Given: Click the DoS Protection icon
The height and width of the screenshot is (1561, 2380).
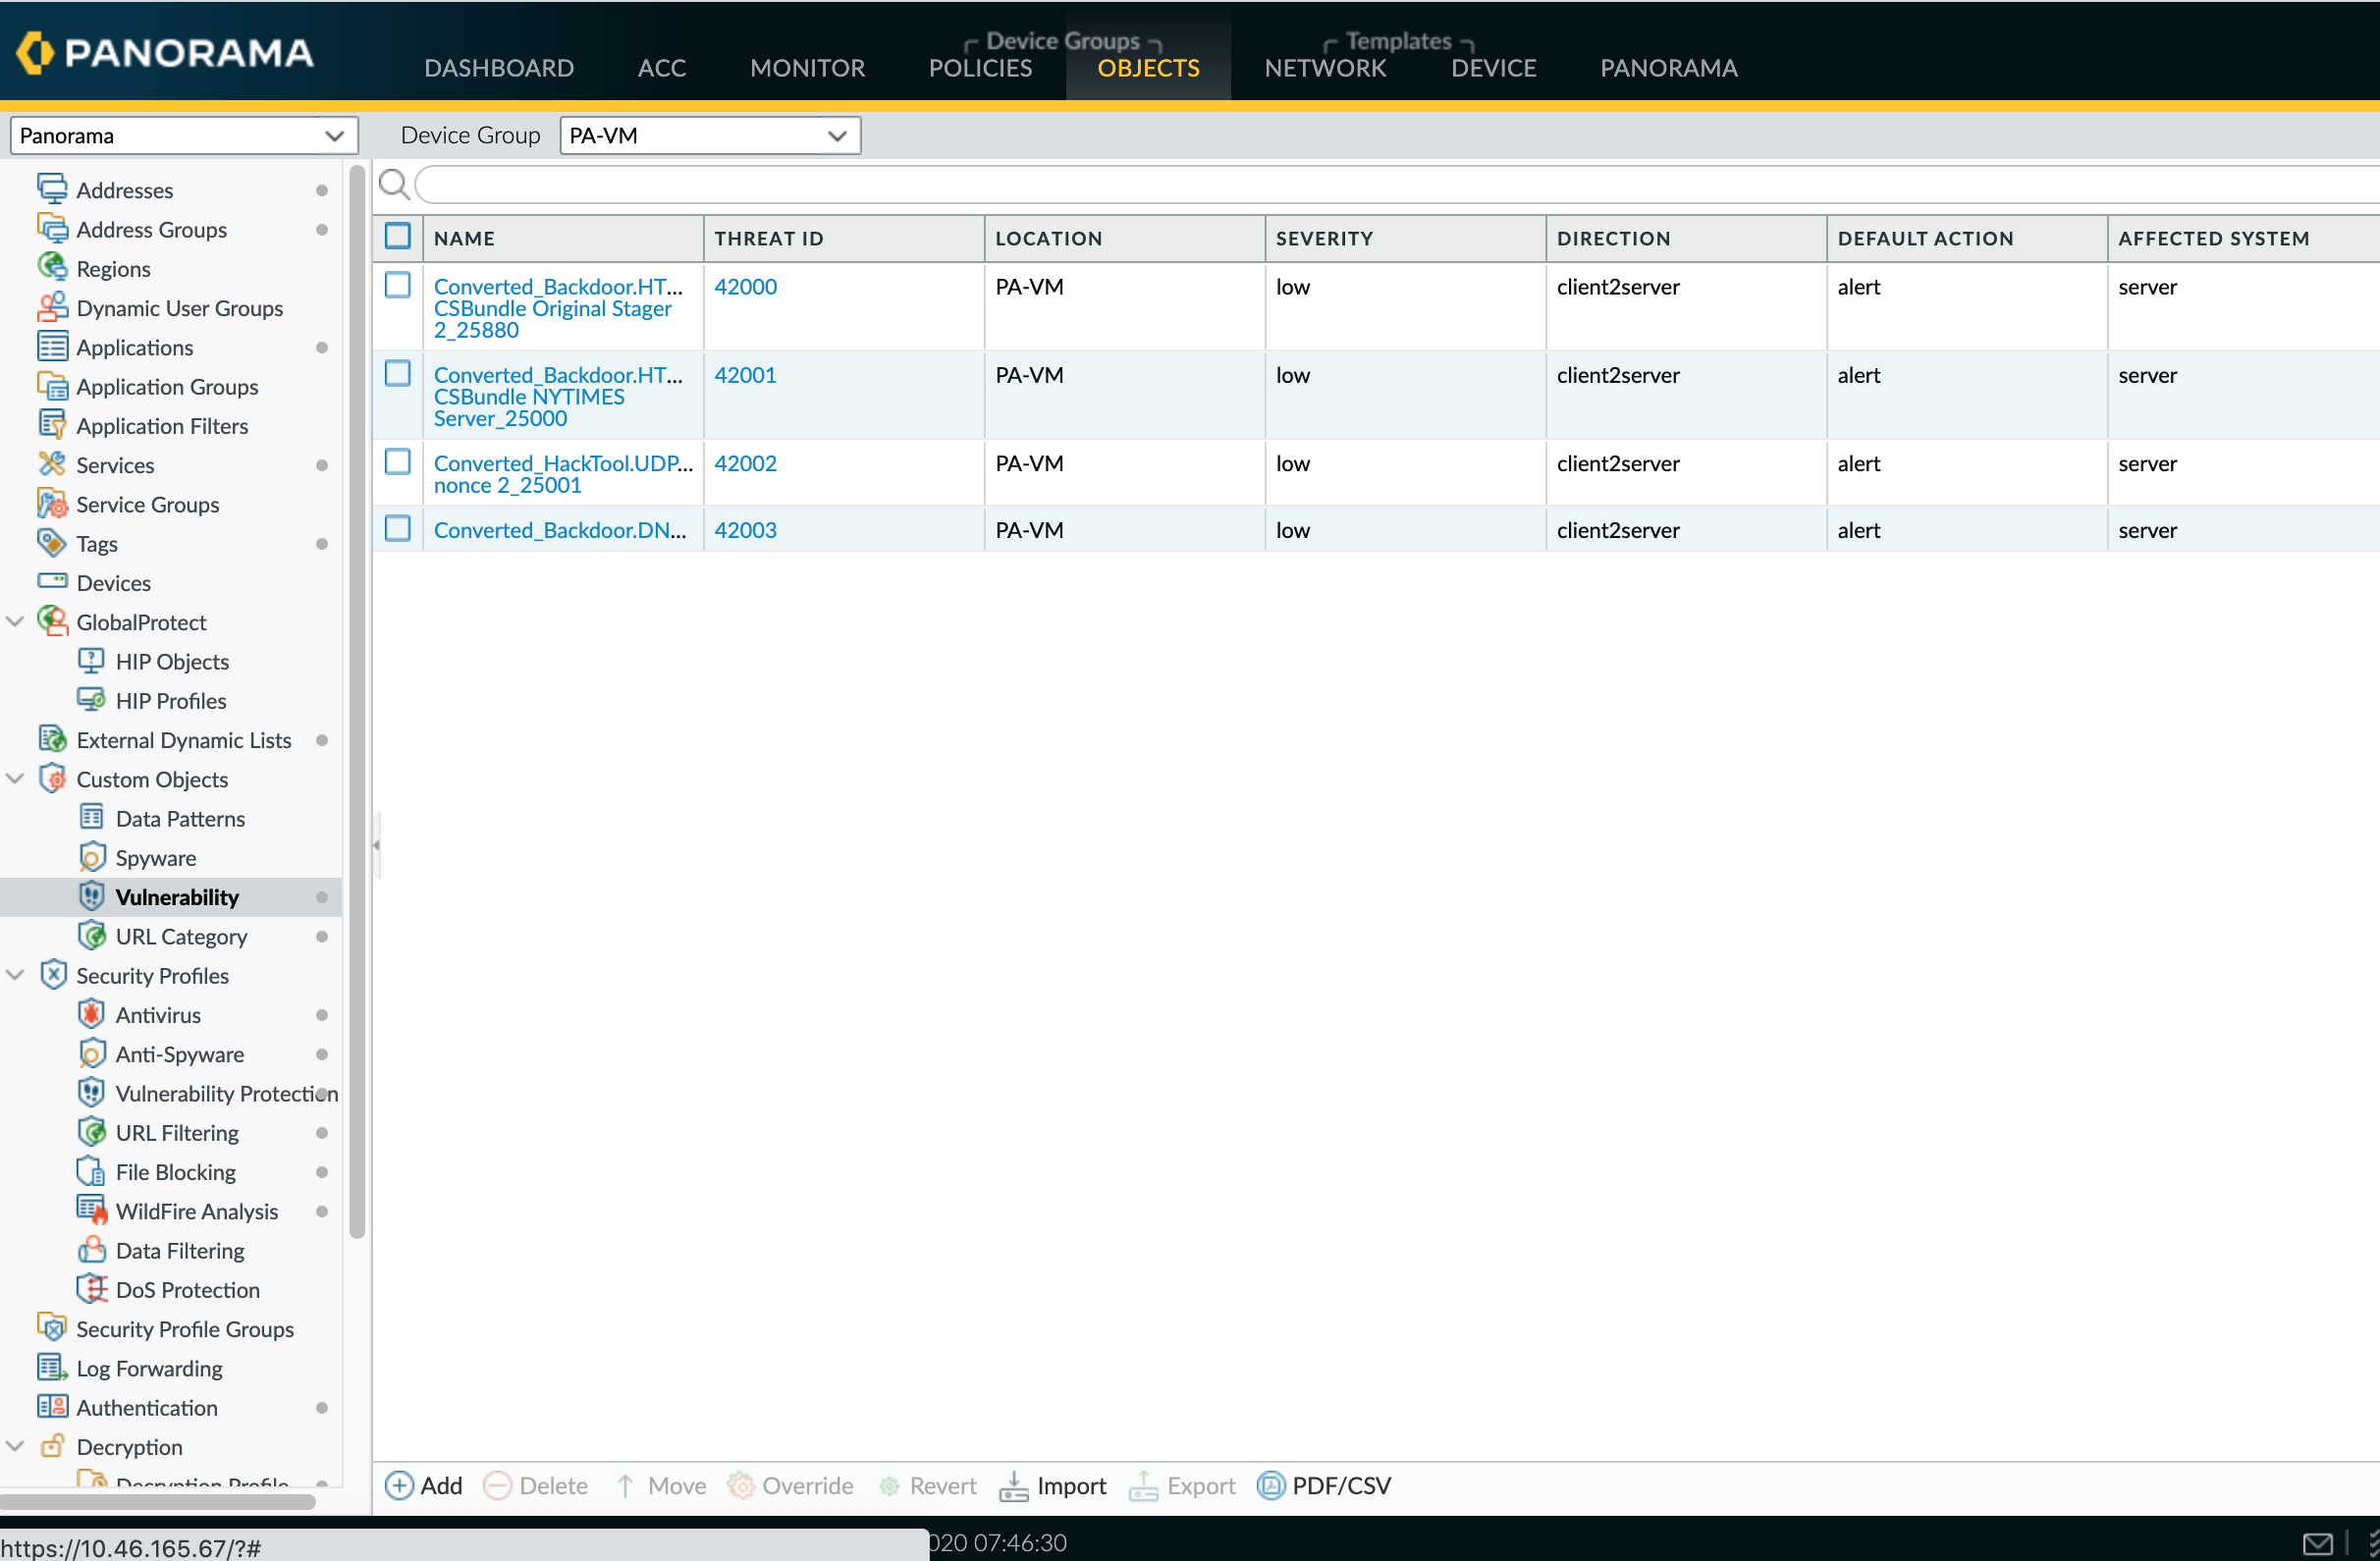Looking at the screenshot, I should [91, 1289].
